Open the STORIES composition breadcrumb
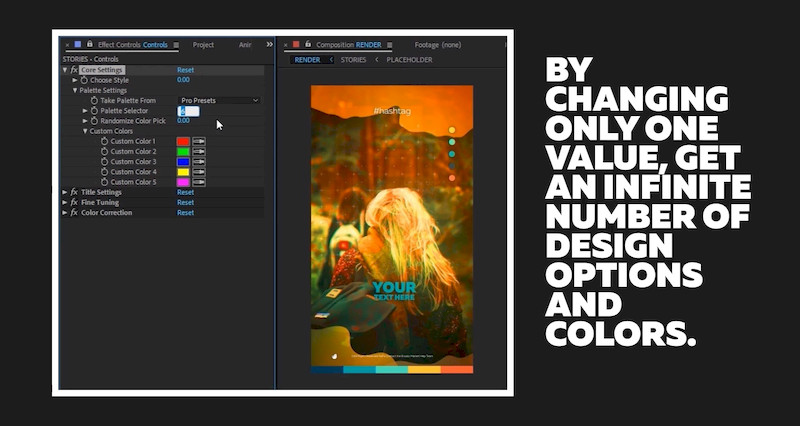800x426 pixels. tap(354, 60)
